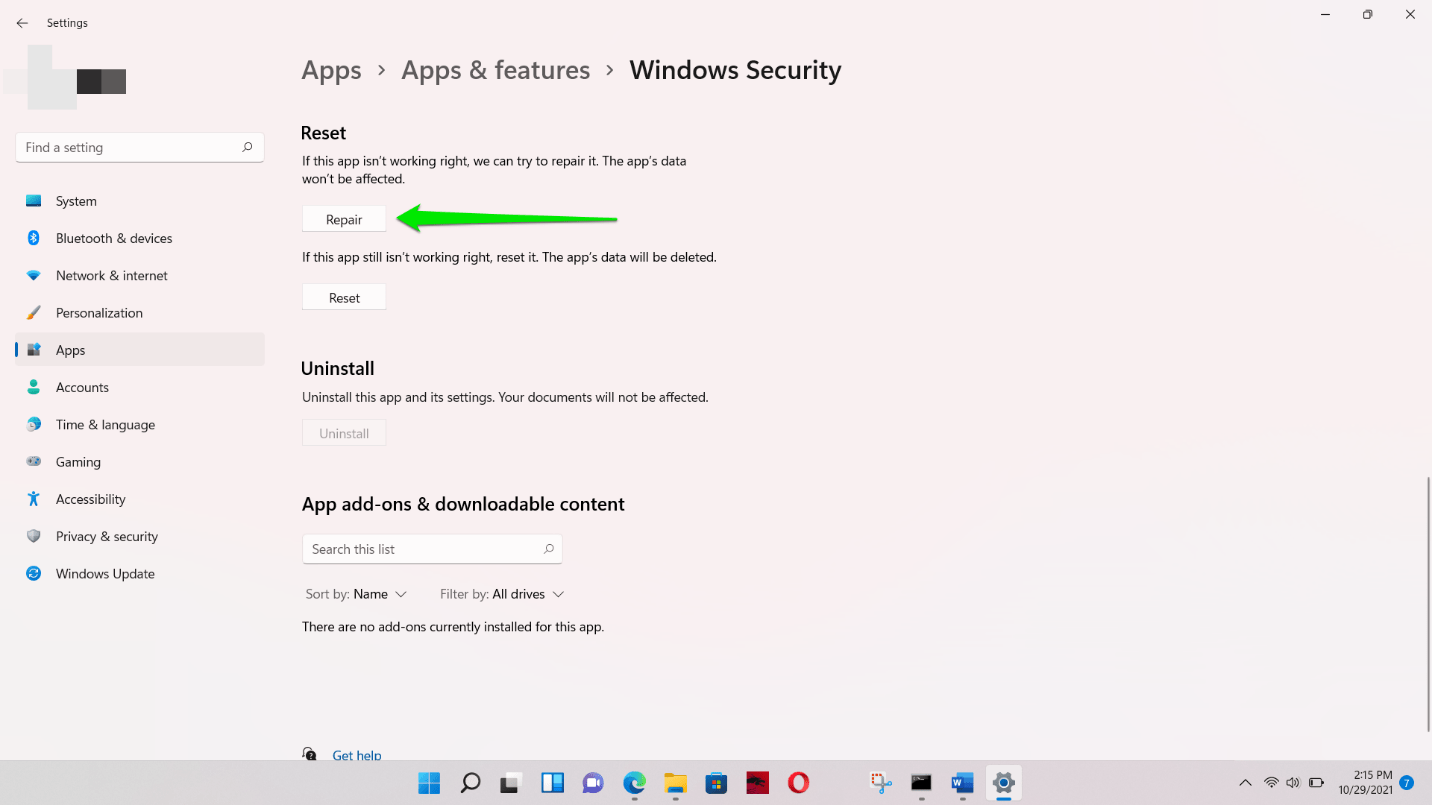This screenshot has width=1432, height=805.
Task: Click the Find a setting search box
Action: [139, 147]
